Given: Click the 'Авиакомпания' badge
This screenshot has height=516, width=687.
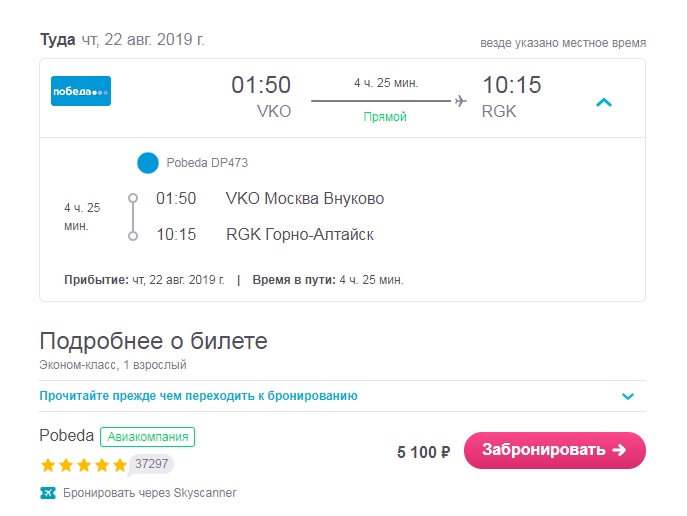Looking at the screenshot, I should [148, 437].
